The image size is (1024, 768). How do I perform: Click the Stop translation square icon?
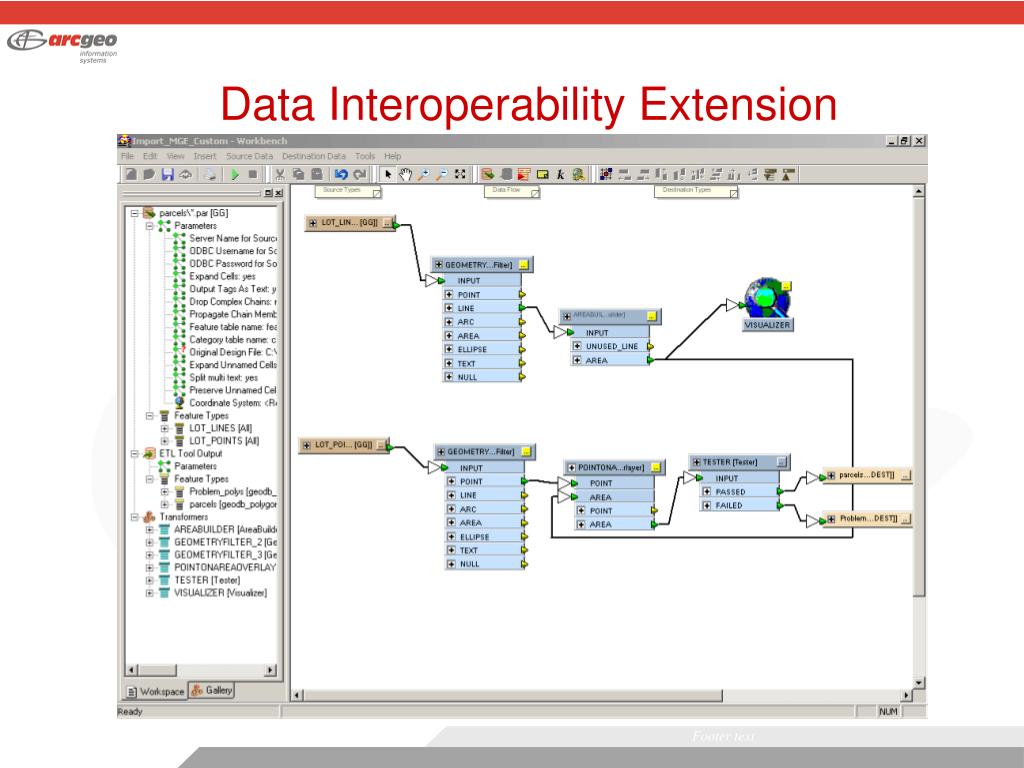point(253,174)
